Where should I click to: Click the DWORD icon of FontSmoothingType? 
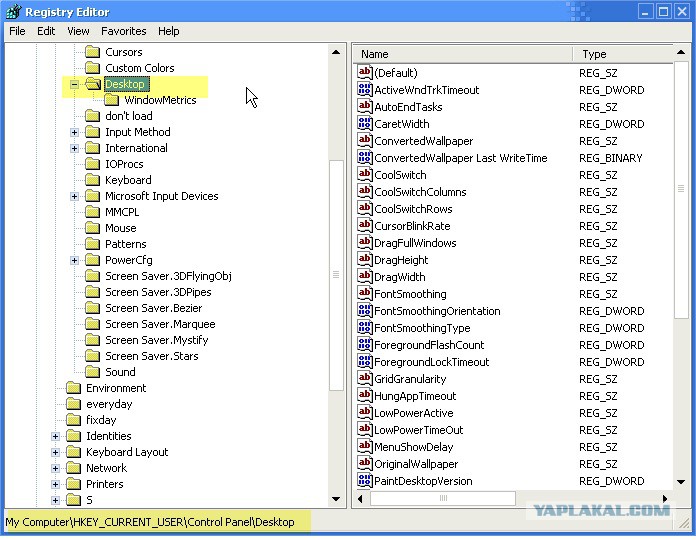click(x=364, y=327)
